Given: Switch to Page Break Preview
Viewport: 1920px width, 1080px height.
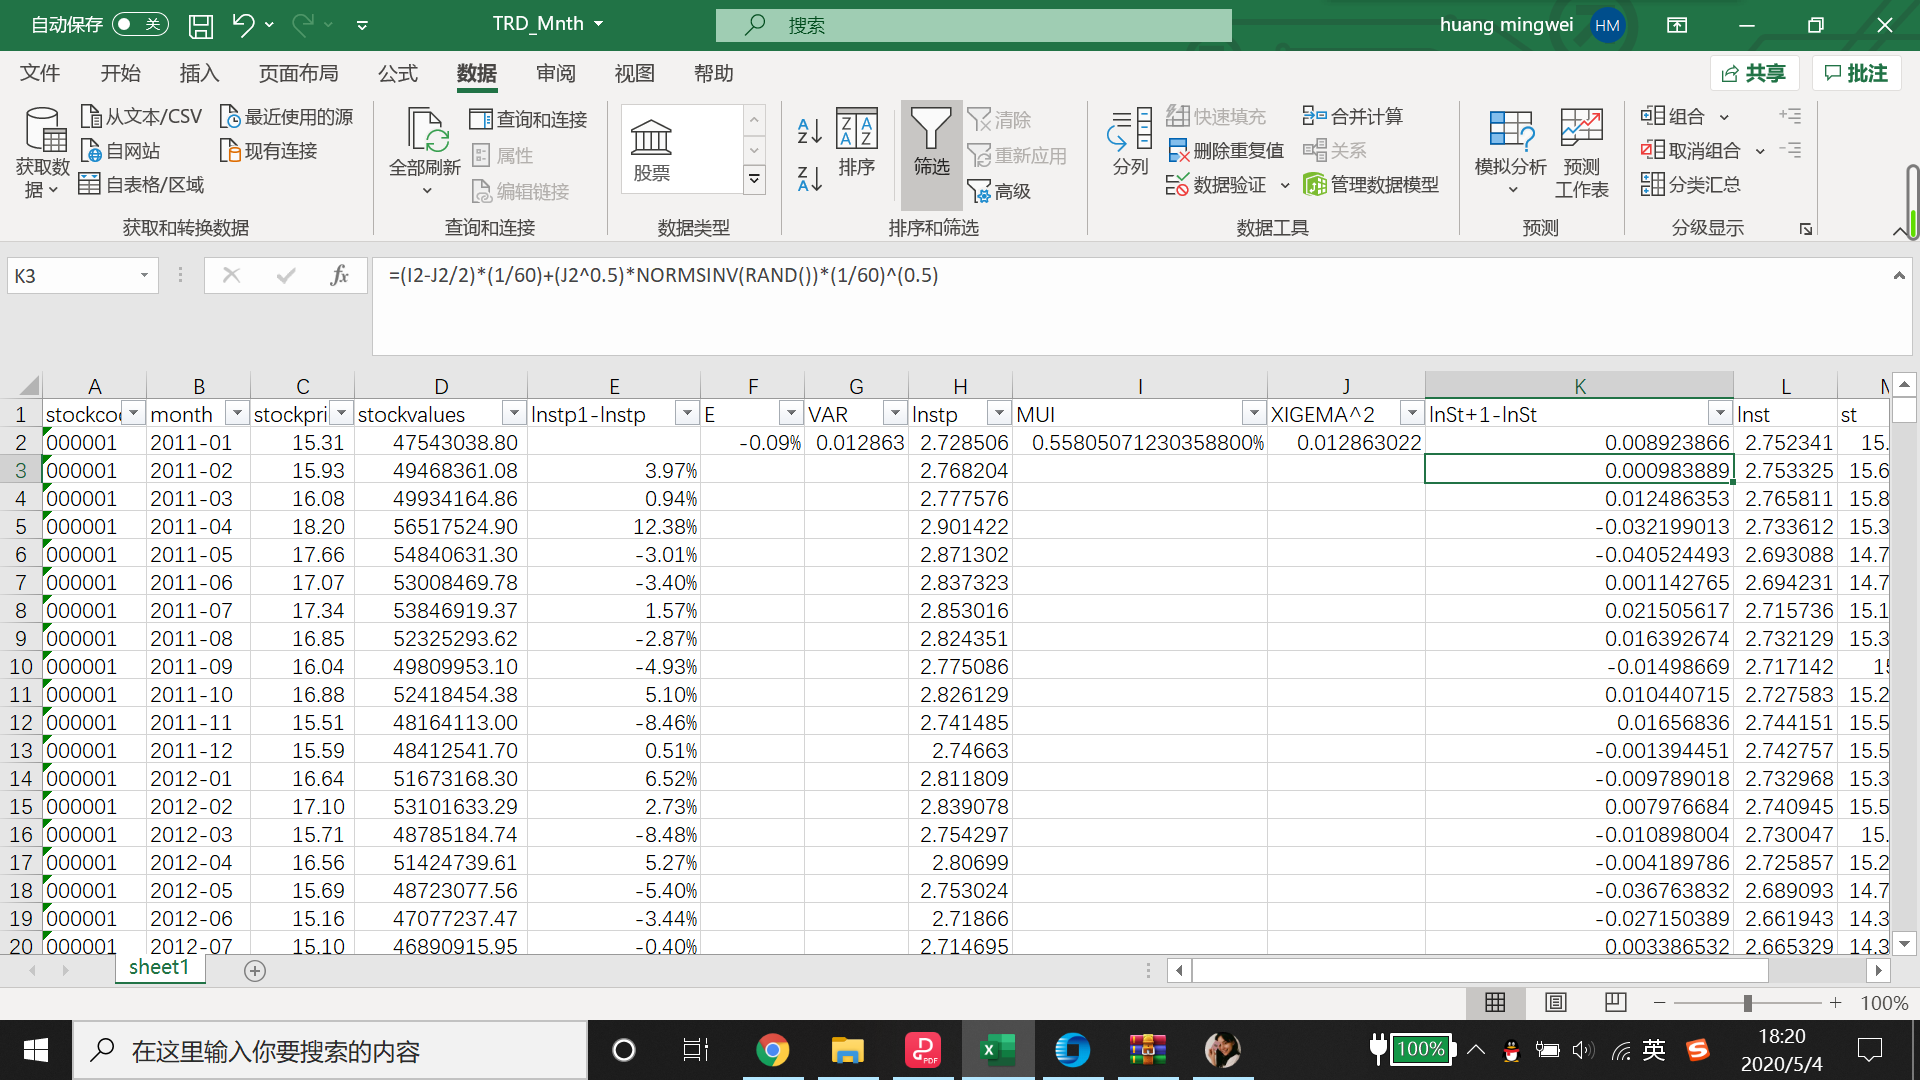Looking at the screenshot, I should (1615, 1002).
